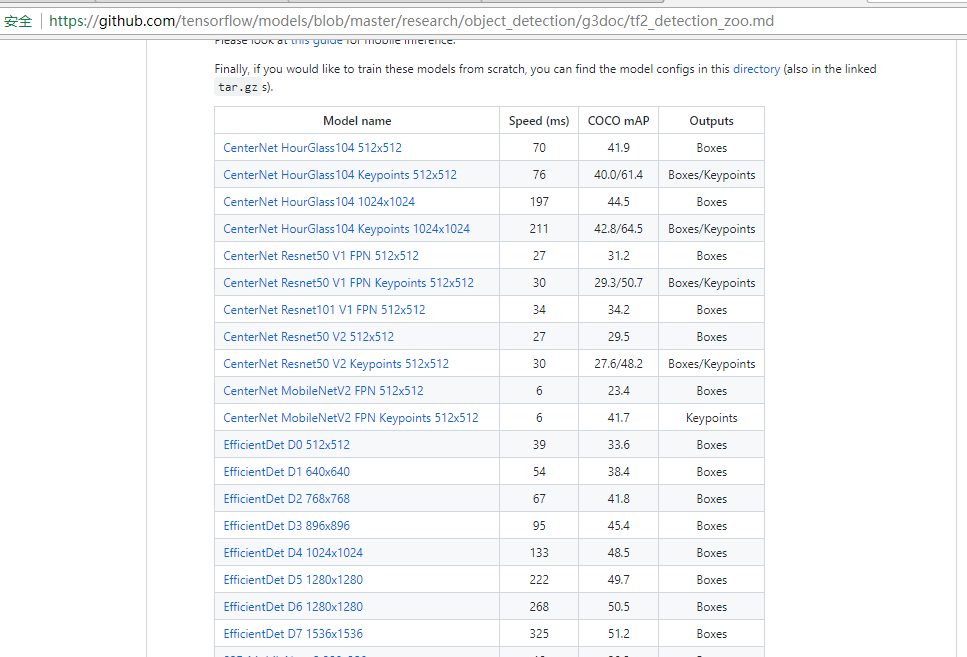
Task: Open CenterNet HourGlass104 Keypoints 1024x1024 link
Action: click(x=347, y=229)
